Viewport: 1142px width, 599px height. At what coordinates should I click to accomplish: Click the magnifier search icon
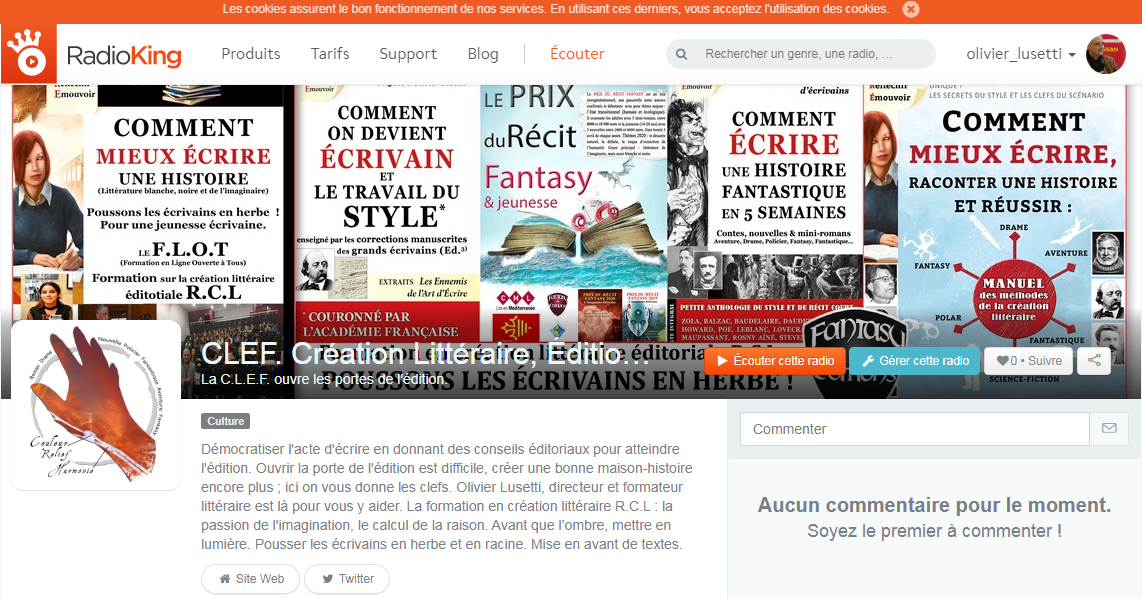point(681,54)
